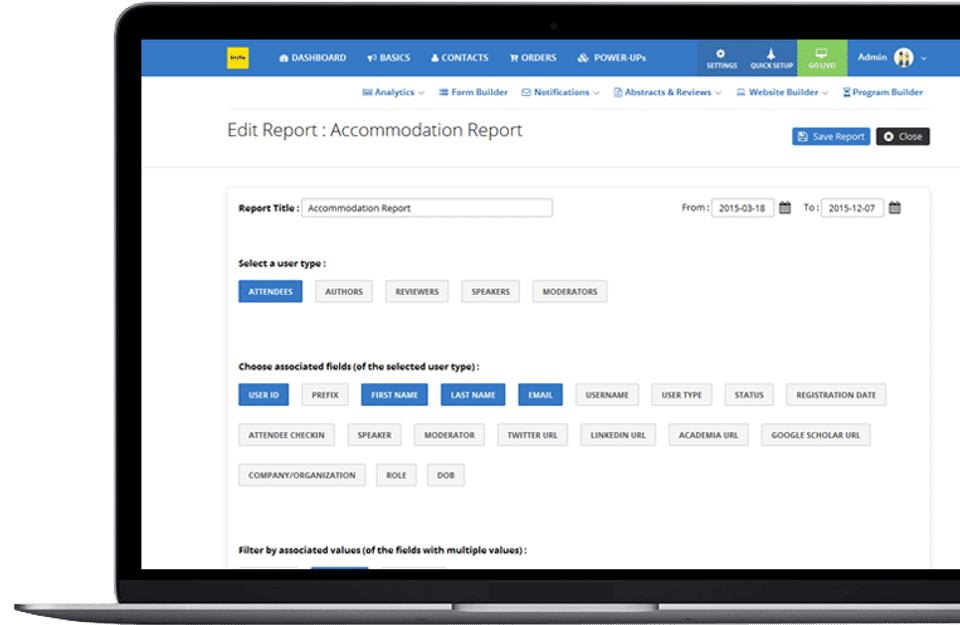Enable the Moderator field
Viewport: 960px width, 625px height.
[x=449, y=435]
